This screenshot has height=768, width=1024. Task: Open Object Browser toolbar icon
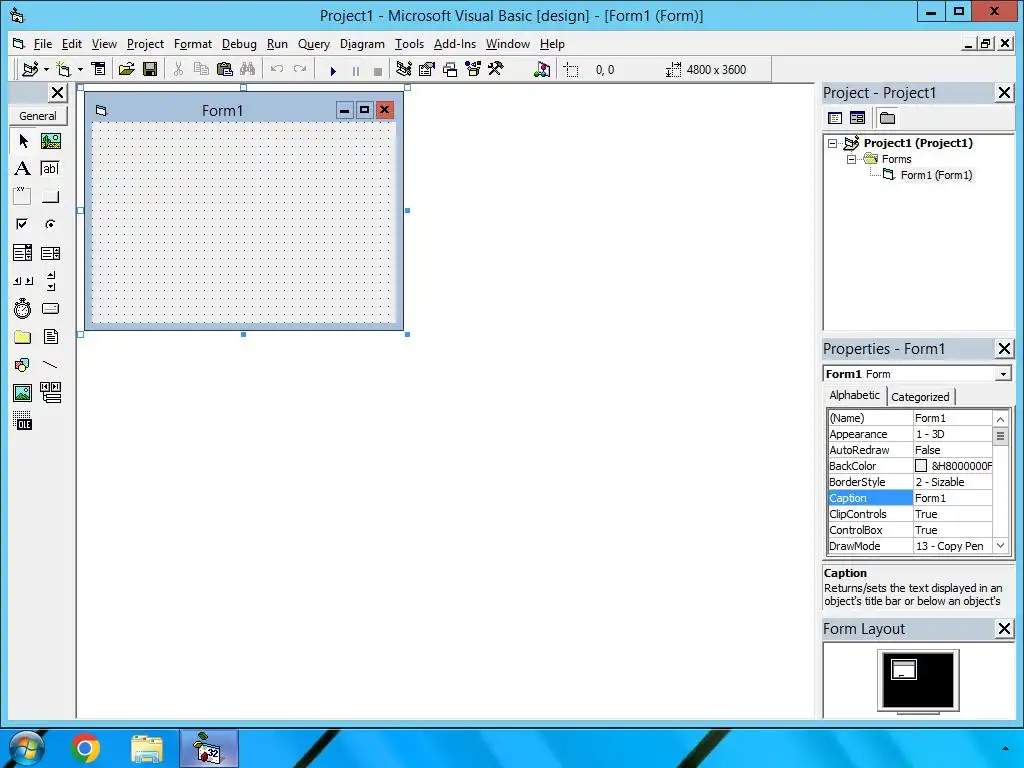coord(473,69)
